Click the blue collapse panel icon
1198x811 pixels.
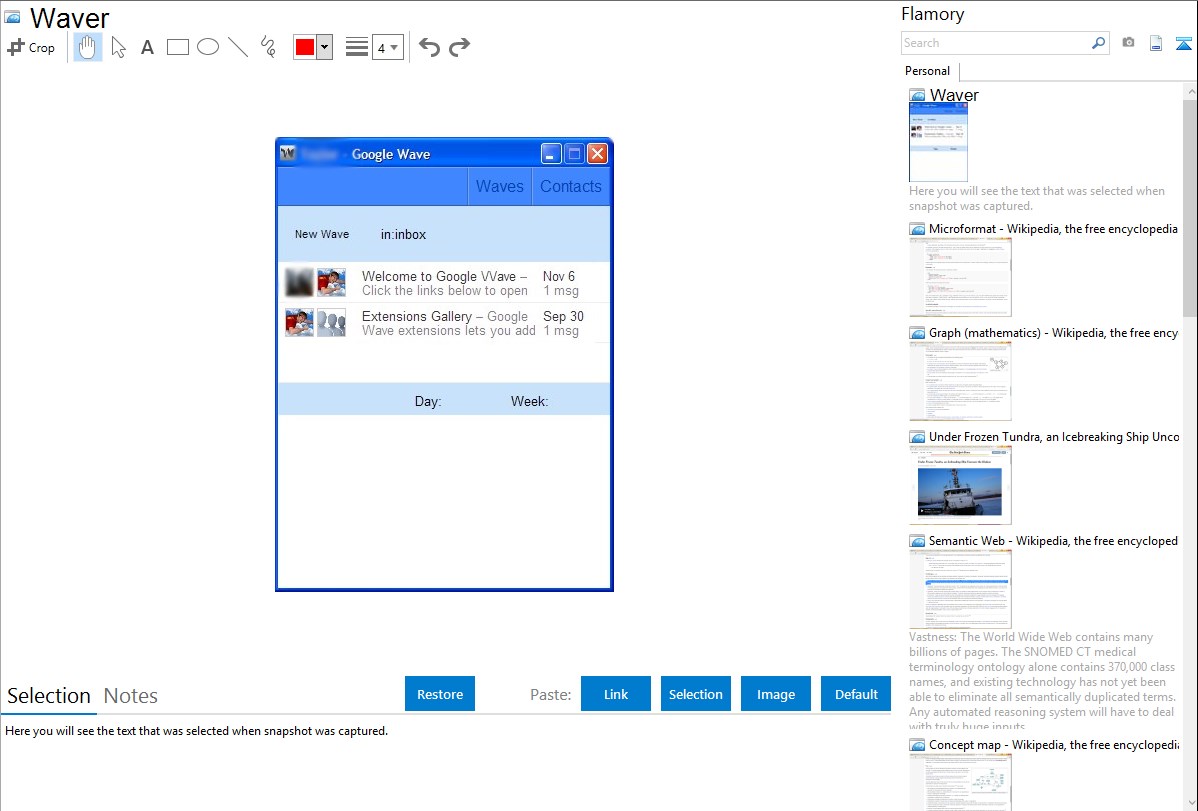[1183, 43]
